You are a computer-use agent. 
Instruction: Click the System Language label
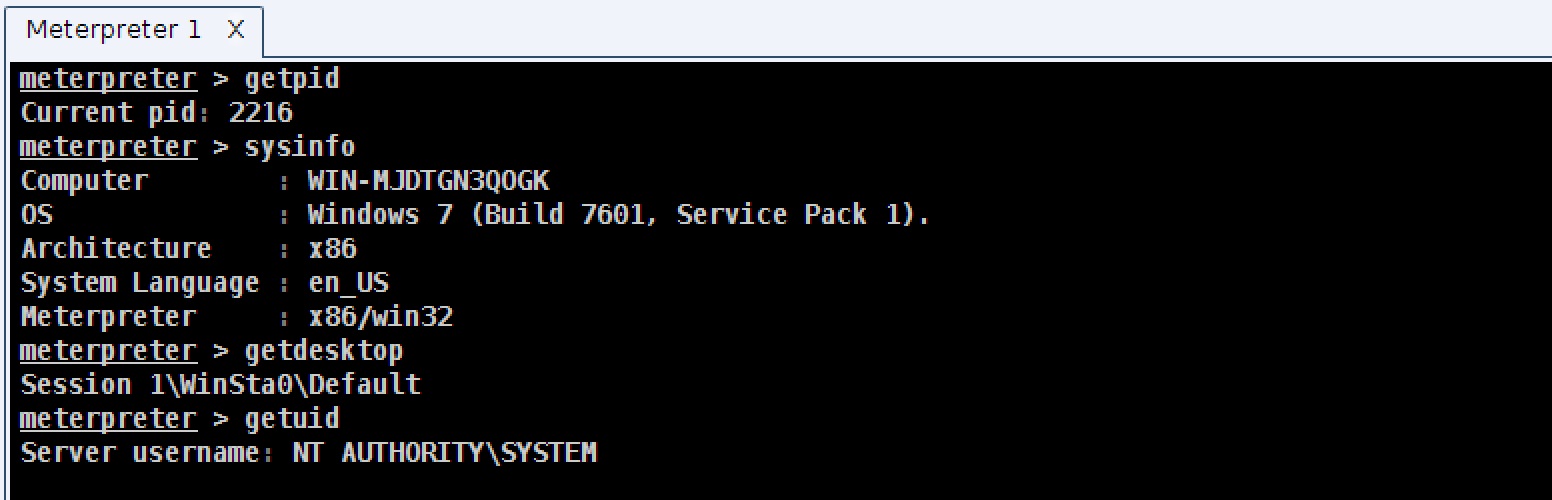point(140,283)
